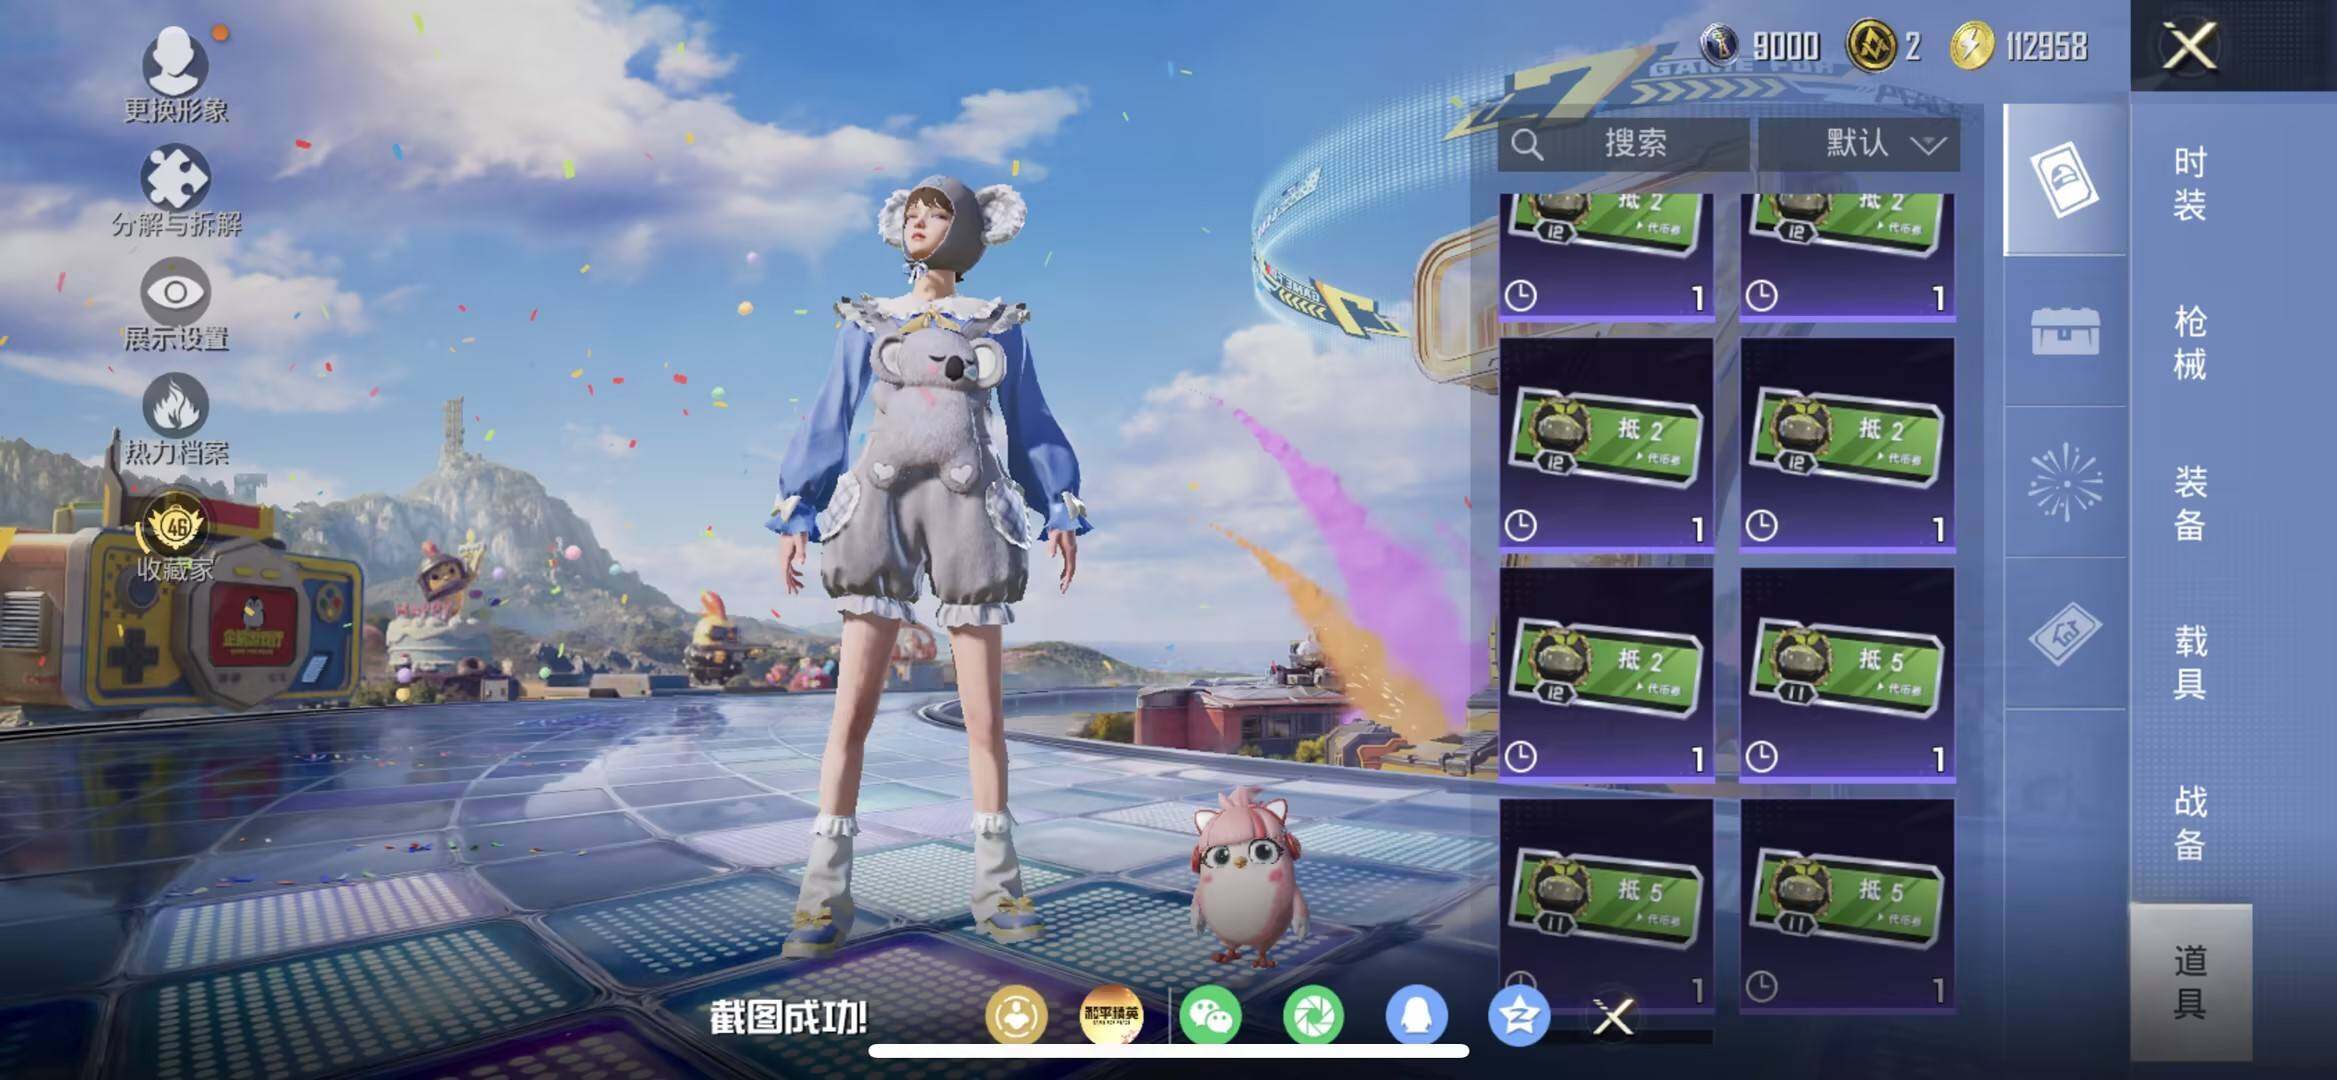This screenshot has height=1080, width=2337.
Task: Select the treasure chest category icon
Action: [2064, 332]
